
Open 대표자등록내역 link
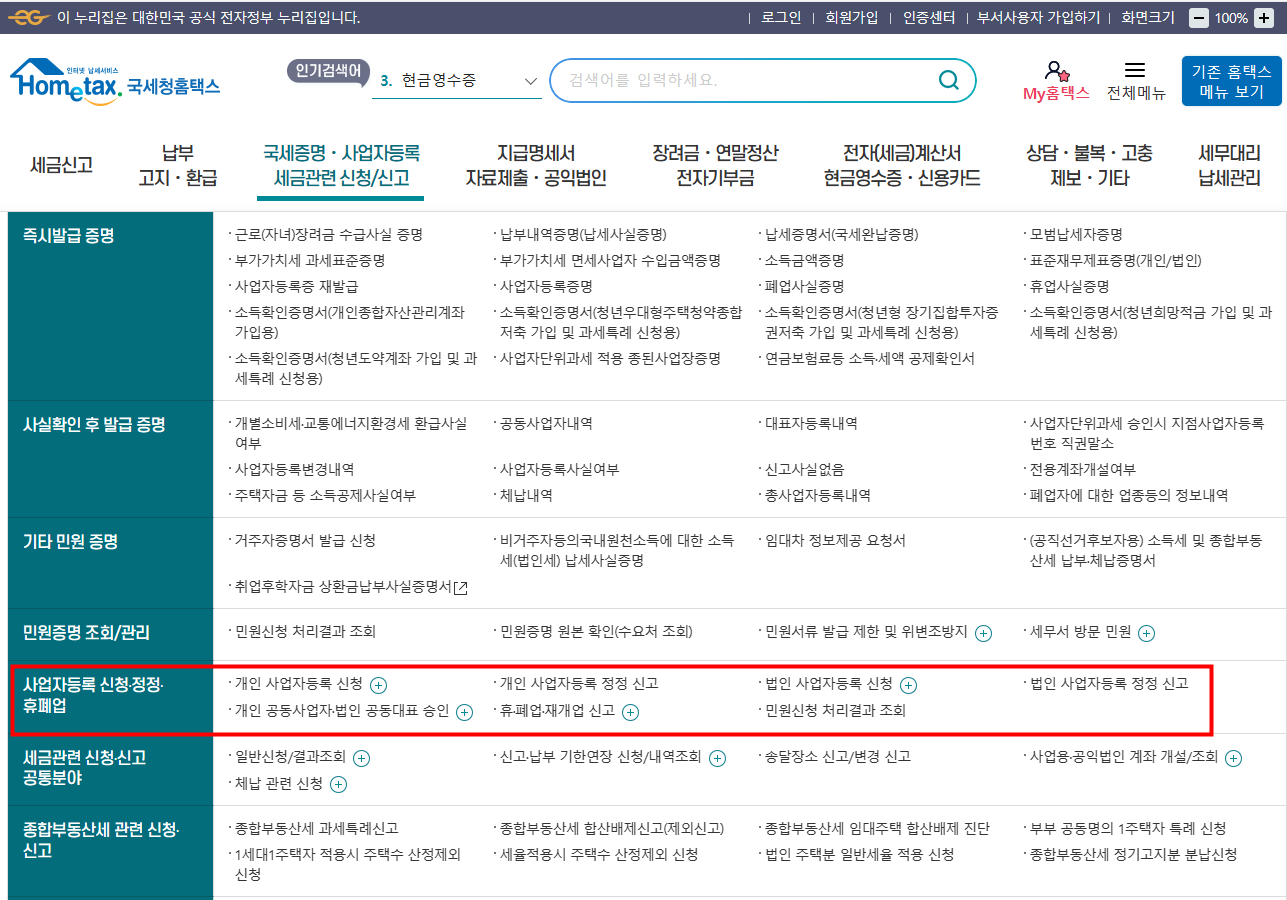pos(811,424)
